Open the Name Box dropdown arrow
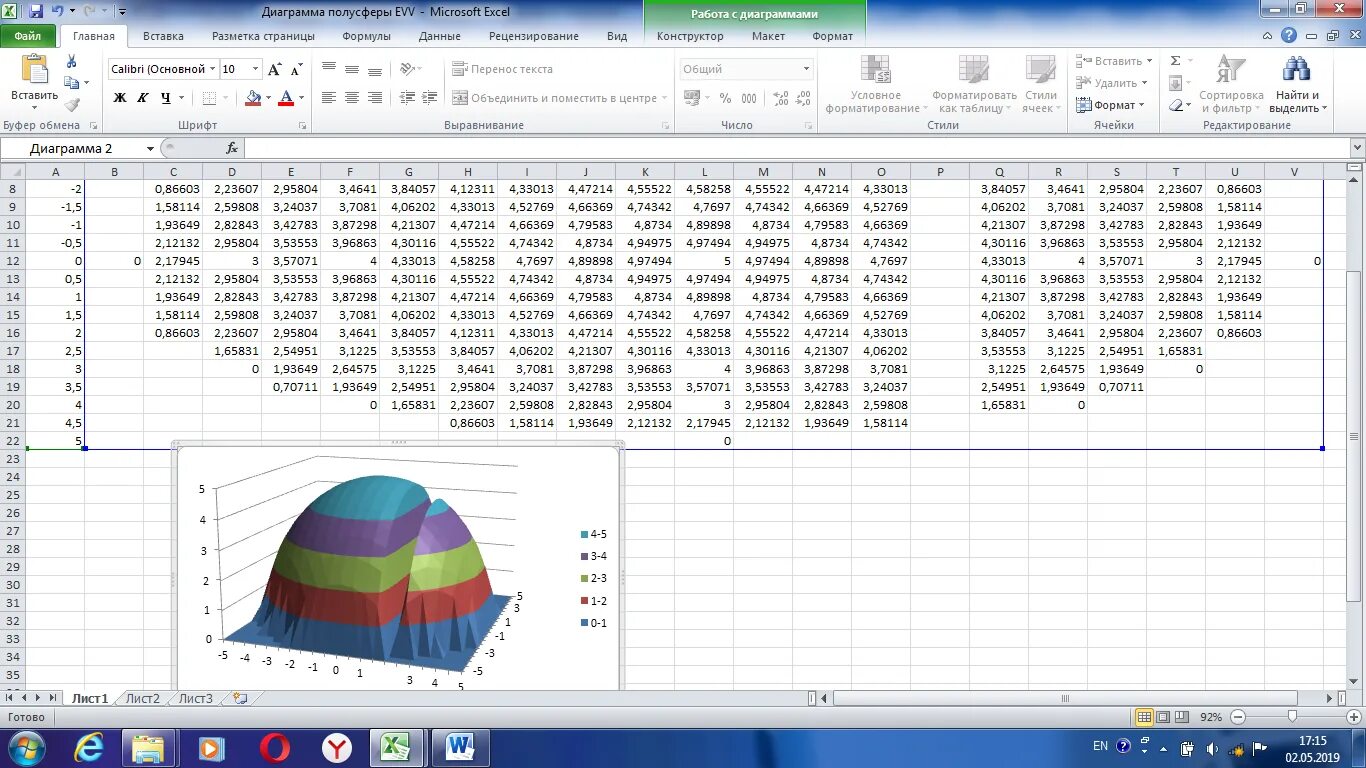 [150, 148]
